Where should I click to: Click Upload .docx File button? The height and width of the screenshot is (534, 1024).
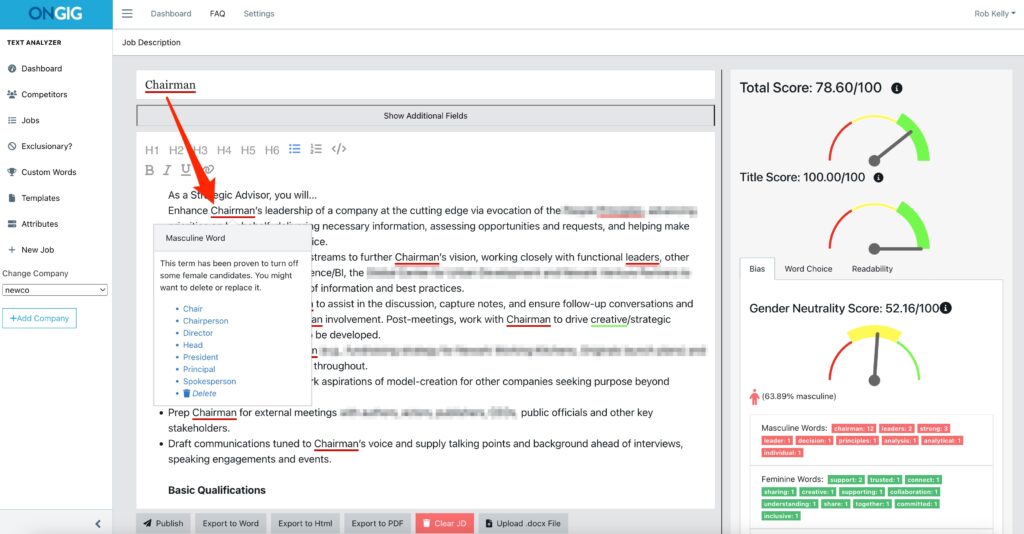pos(523,524)
